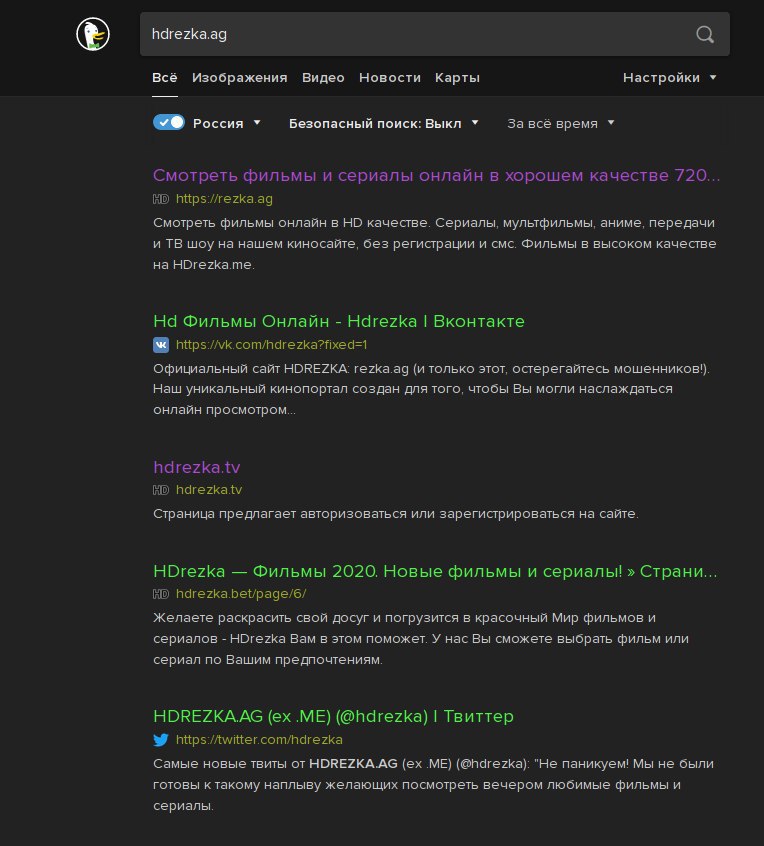764x846 pixels.
Task: Click snippet 'Желаете раскрасить свой досуг'
Action: point(421,639)
